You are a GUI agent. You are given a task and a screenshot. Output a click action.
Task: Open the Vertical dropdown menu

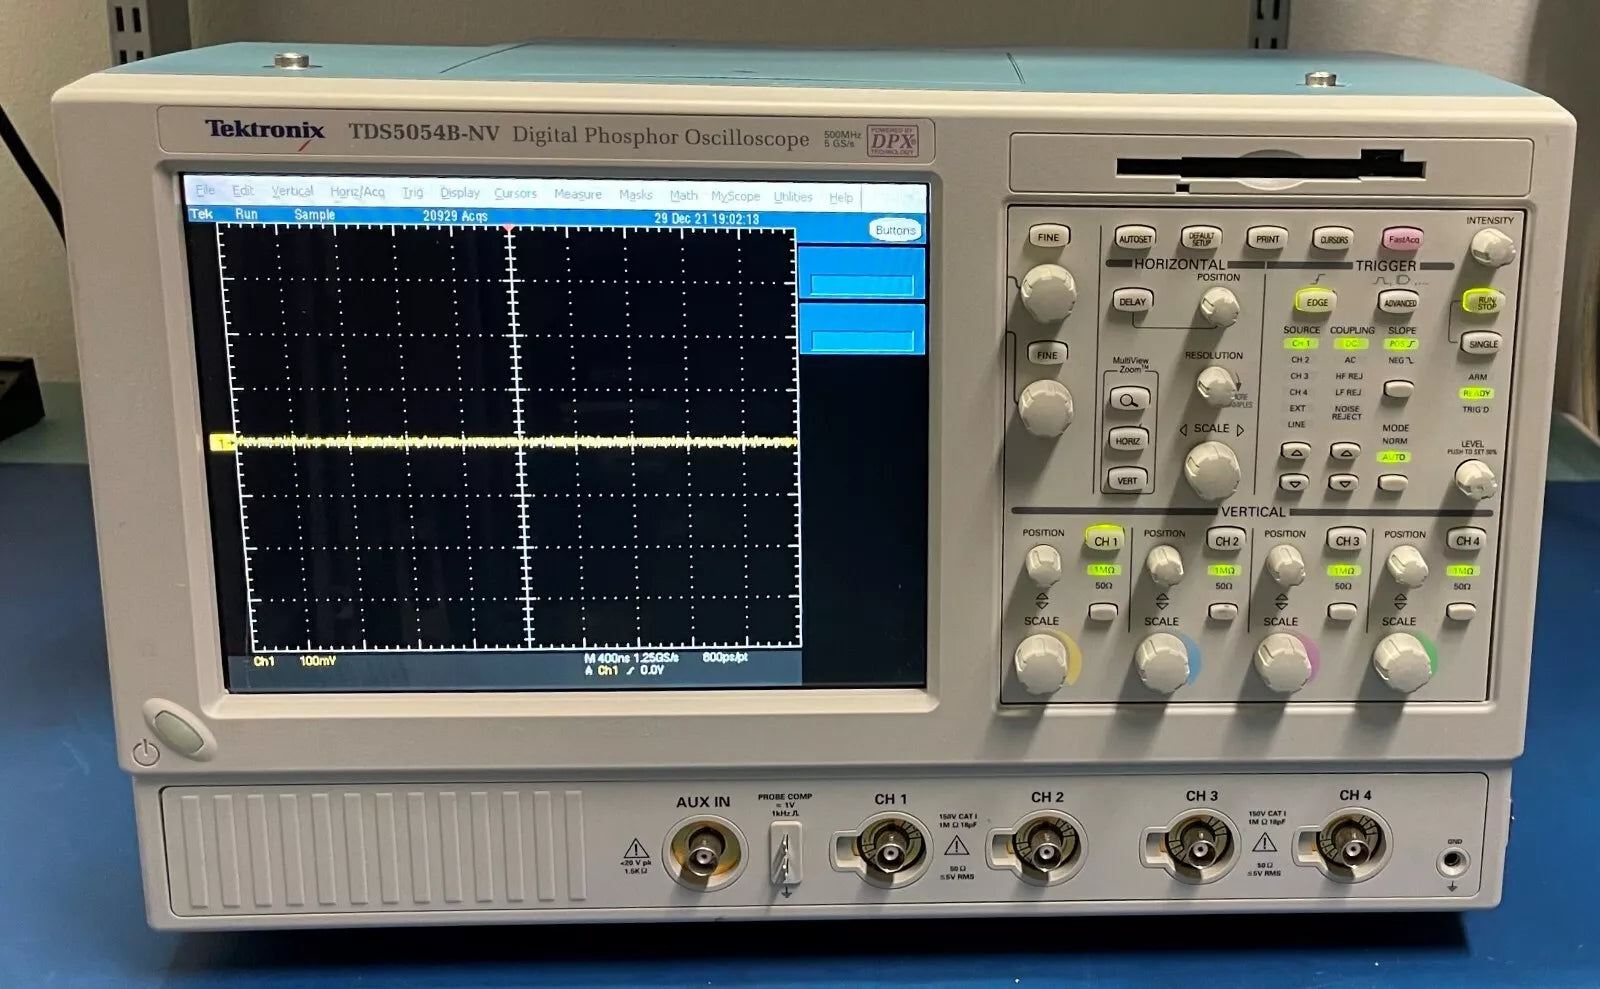point(292,191)
